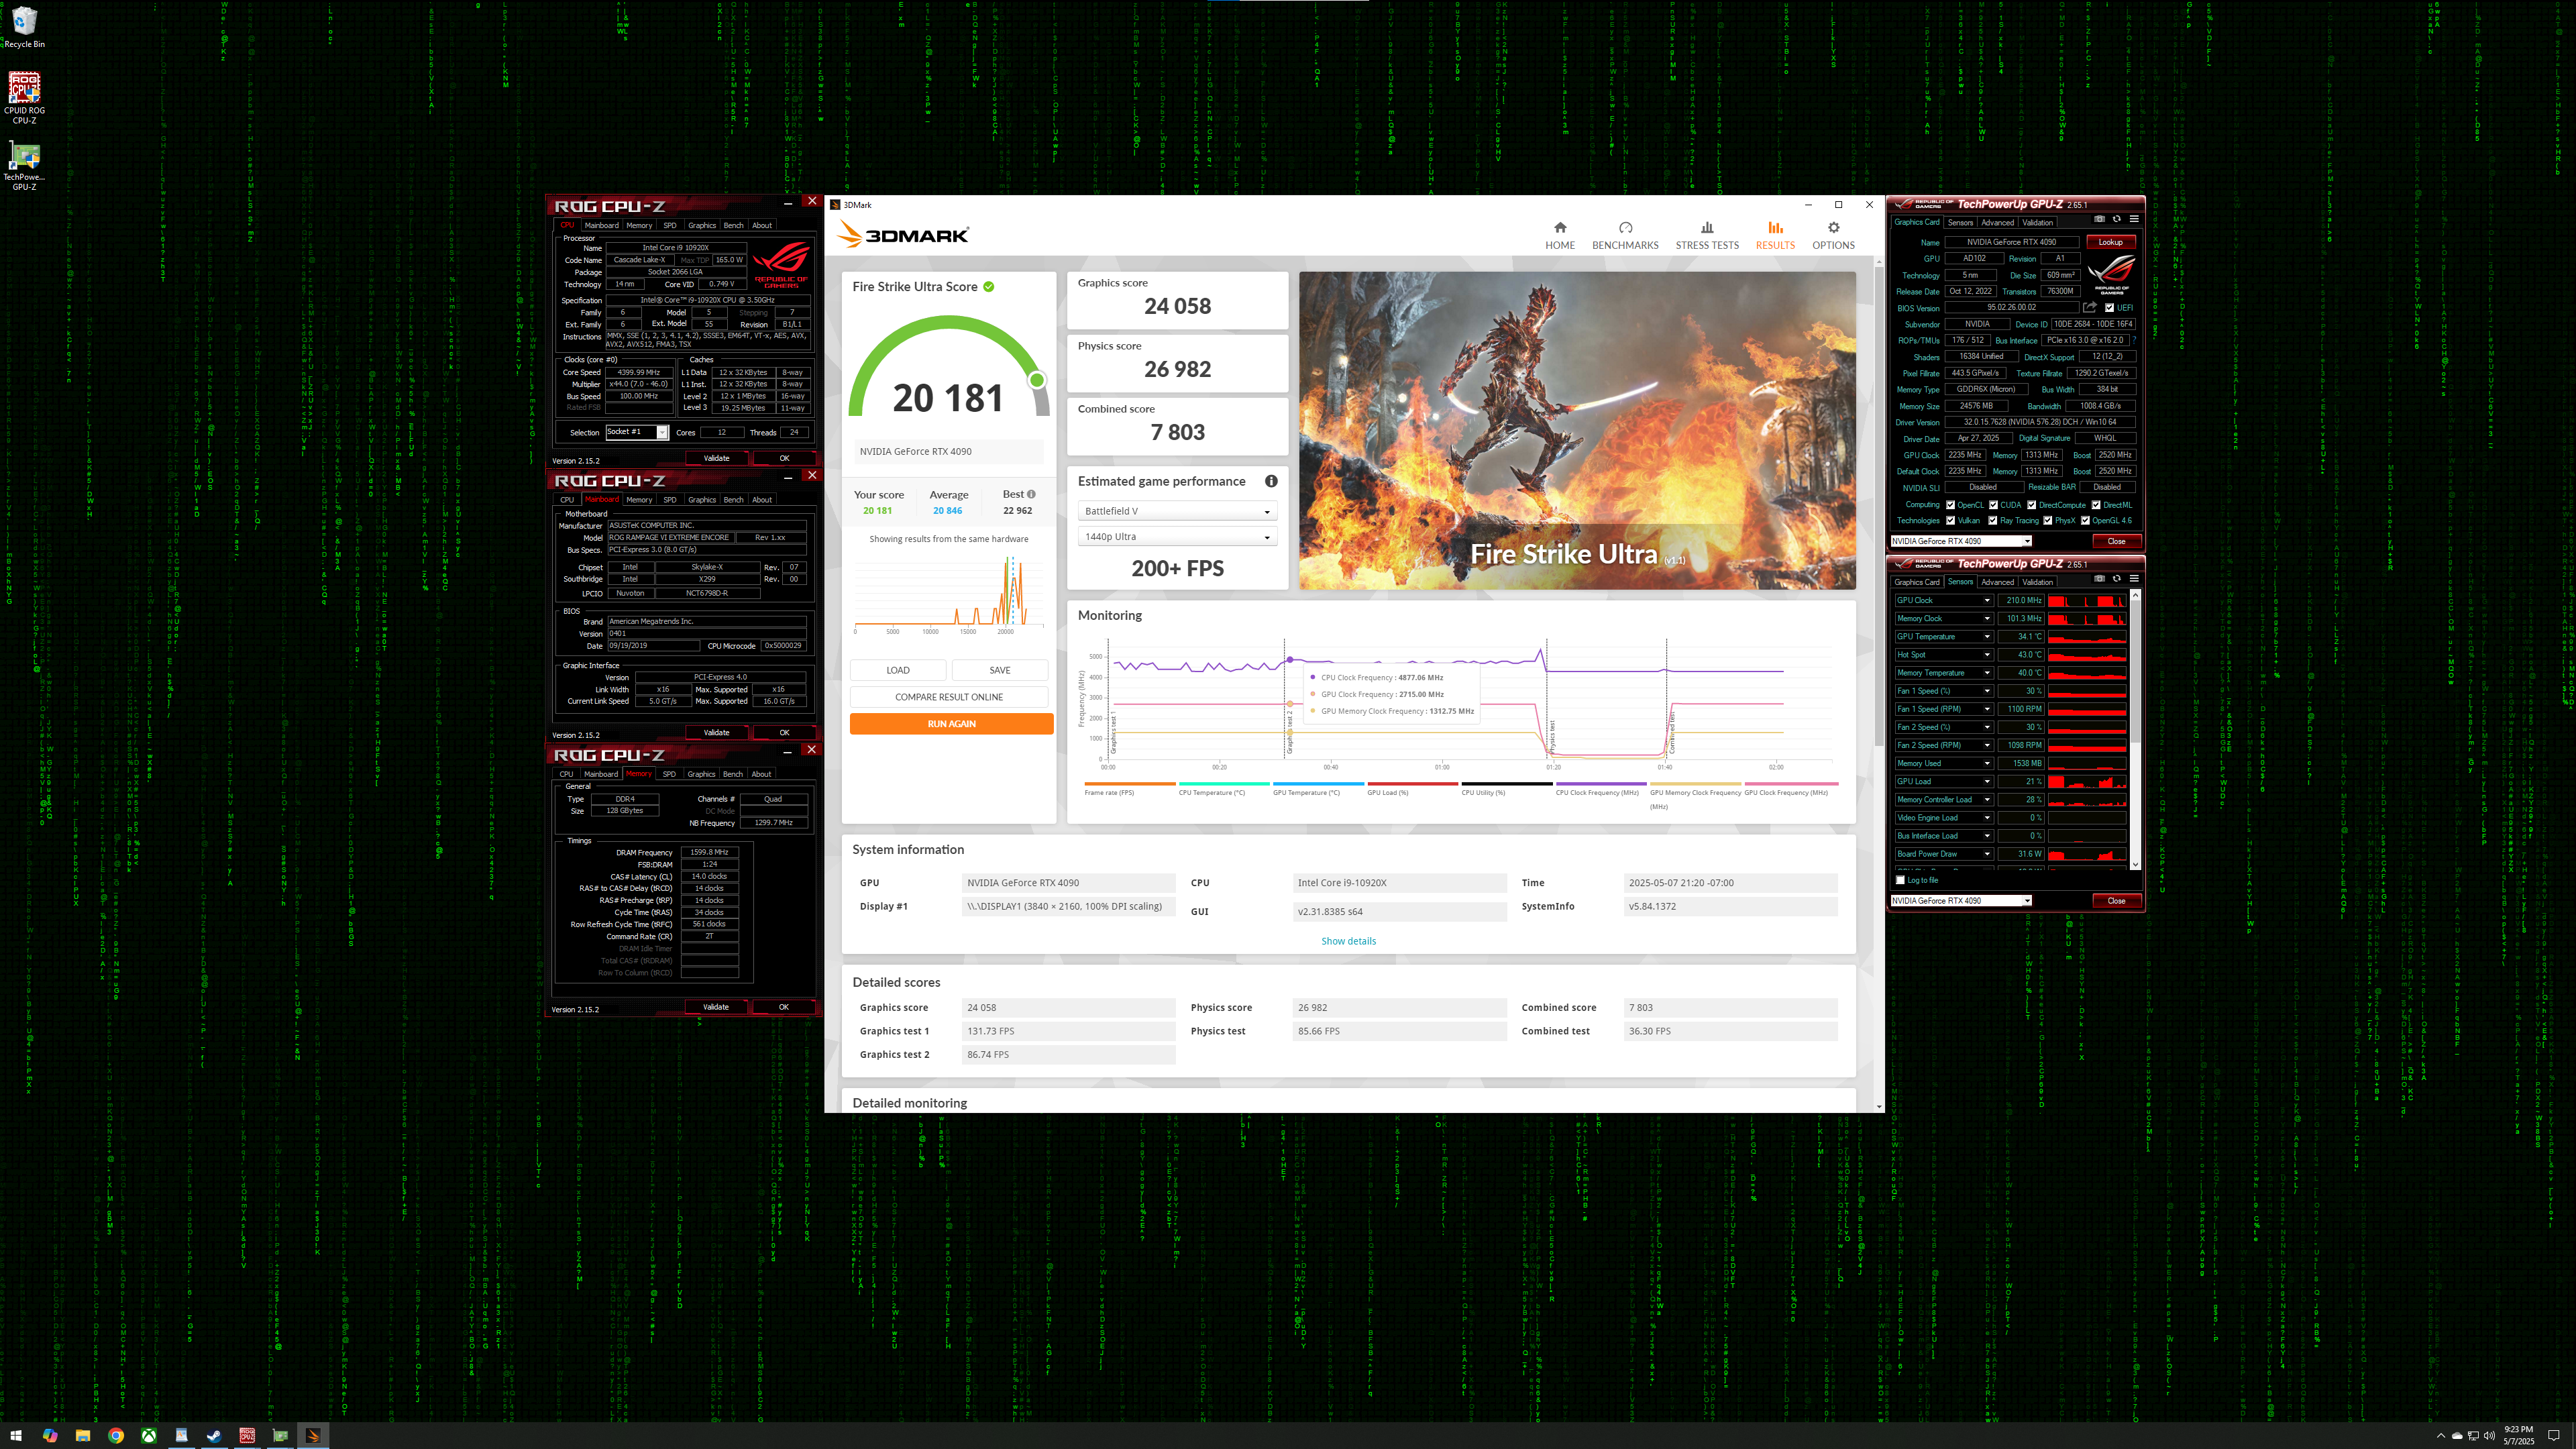Click the CPU Clock Frequency marker on the monitoring graph
2576x1449 pixels.
[1290, 660]
